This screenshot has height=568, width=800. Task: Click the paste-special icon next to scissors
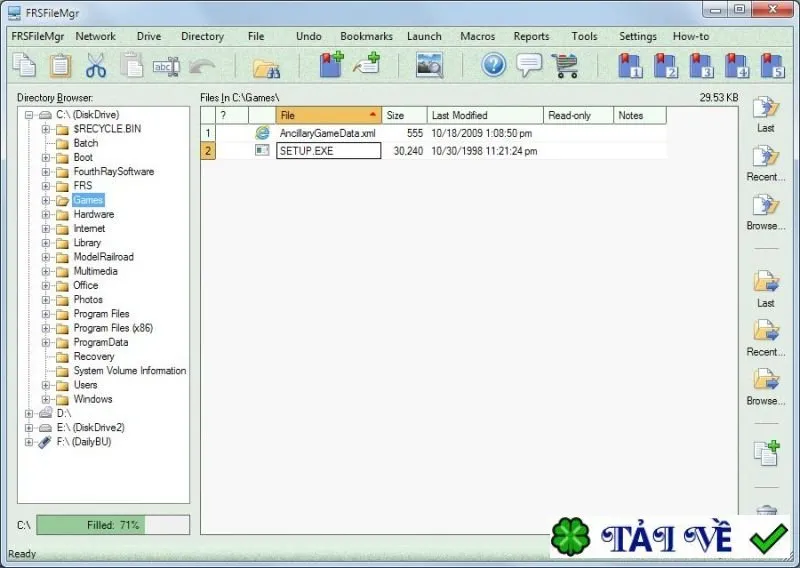point(132,65)
